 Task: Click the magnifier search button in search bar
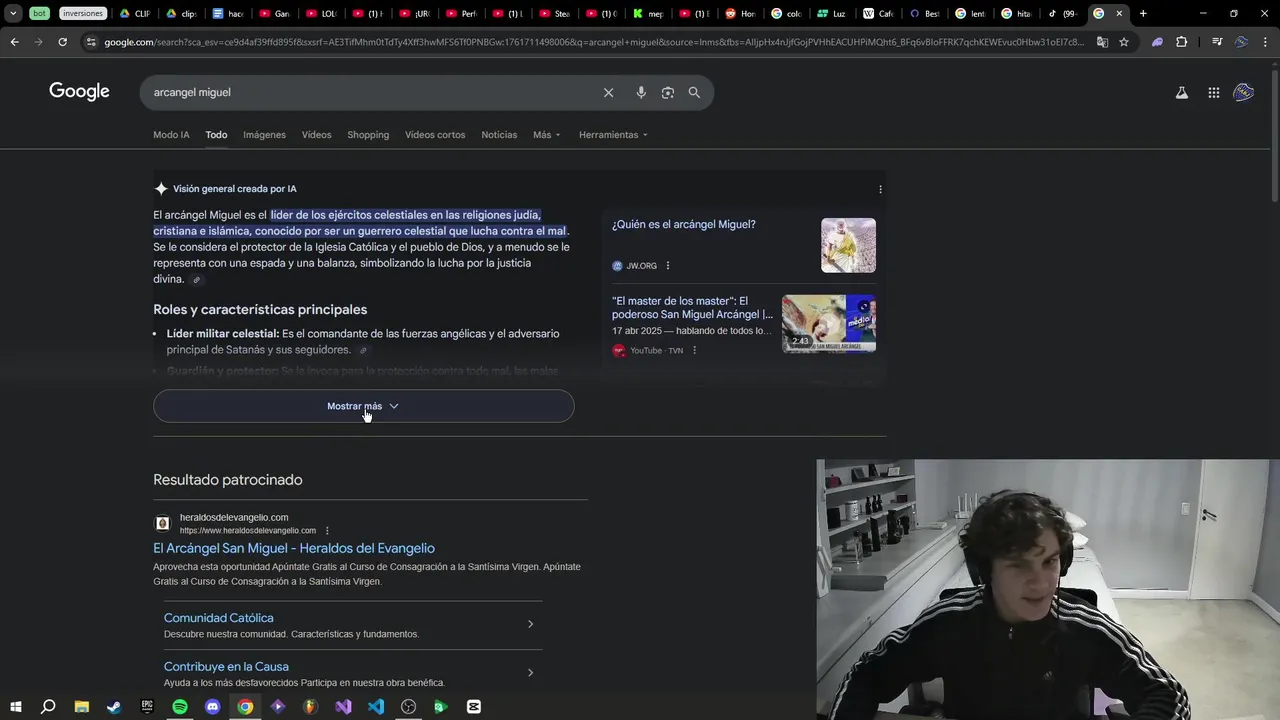pyautogui.click(x=694, y=92)
